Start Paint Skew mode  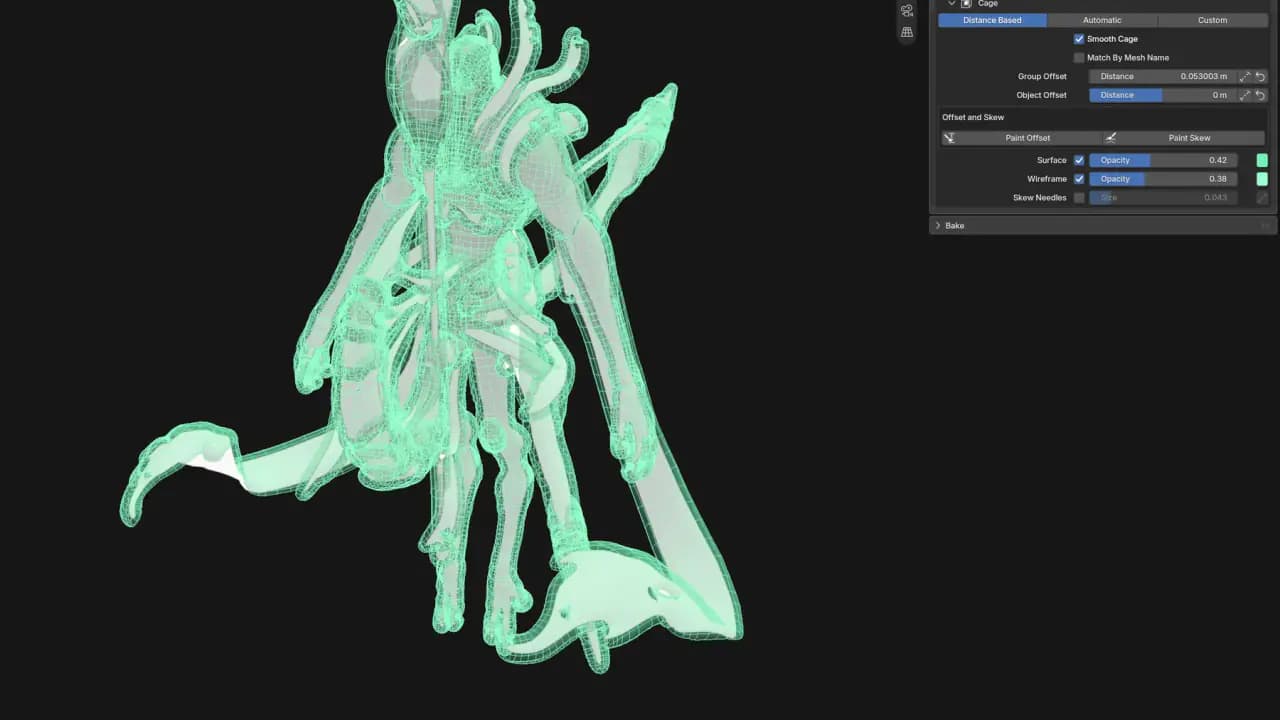1185,138
